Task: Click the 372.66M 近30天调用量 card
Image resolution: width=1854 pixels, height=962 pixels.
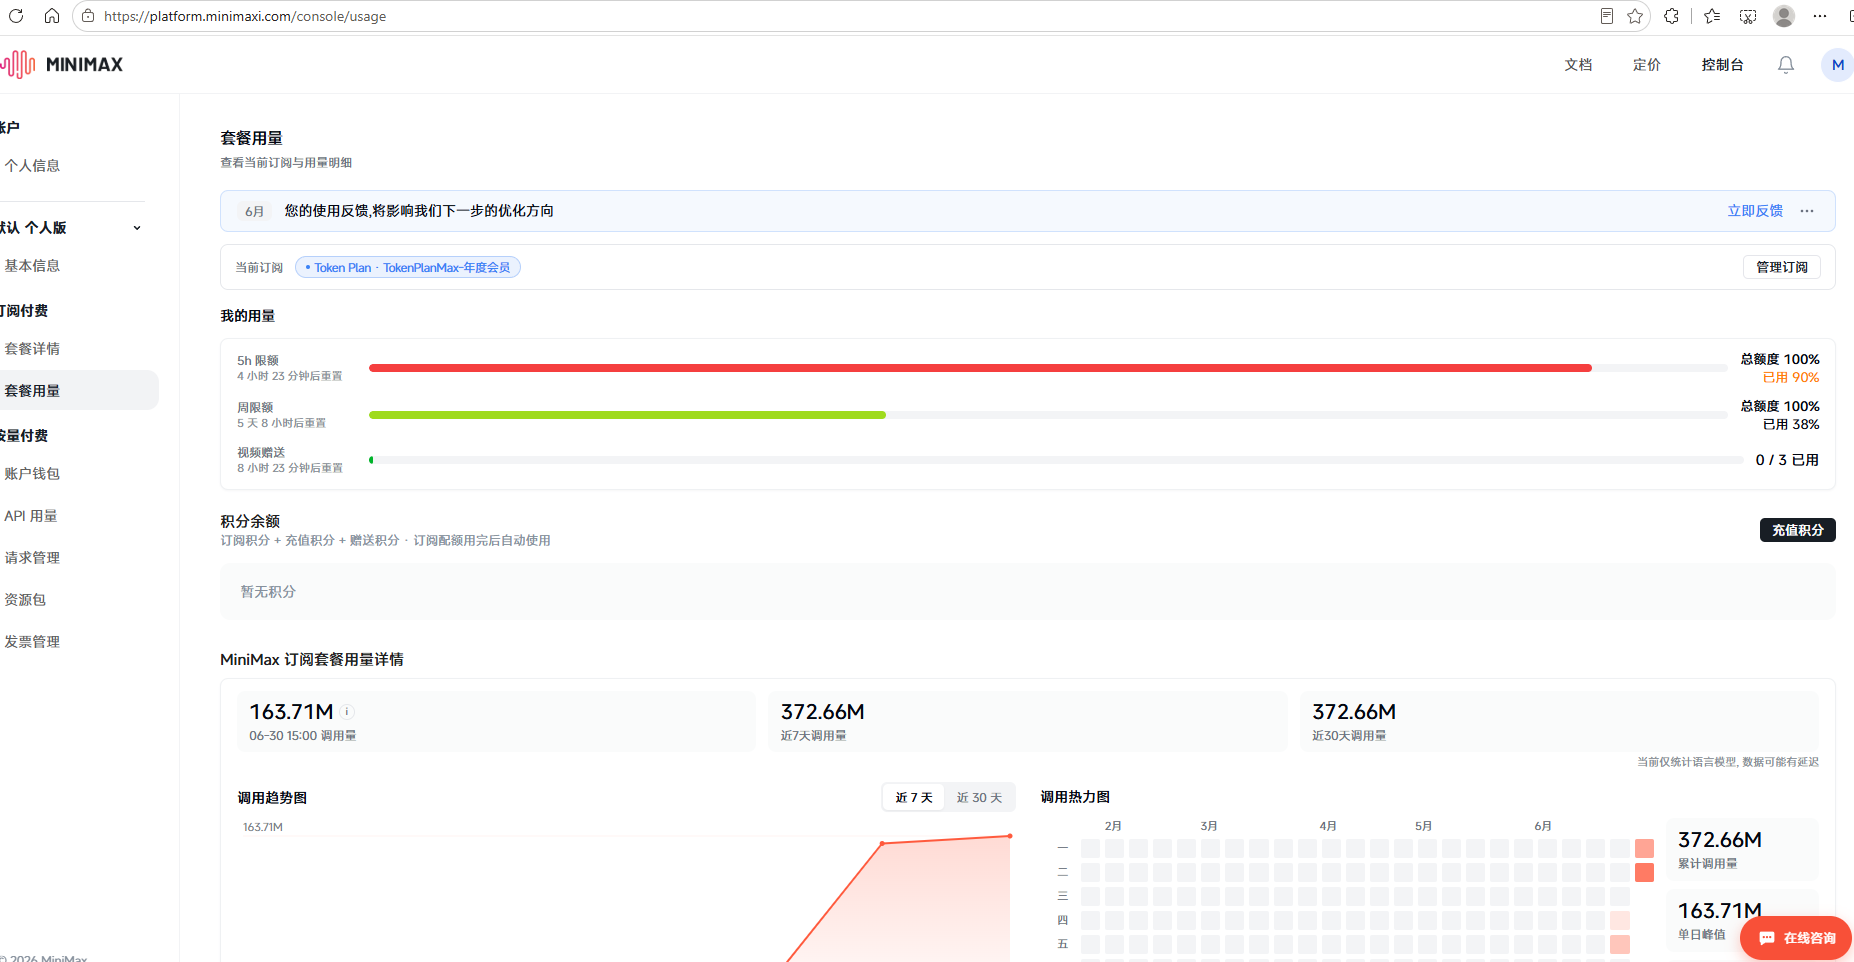Action: coord(1559,721)
